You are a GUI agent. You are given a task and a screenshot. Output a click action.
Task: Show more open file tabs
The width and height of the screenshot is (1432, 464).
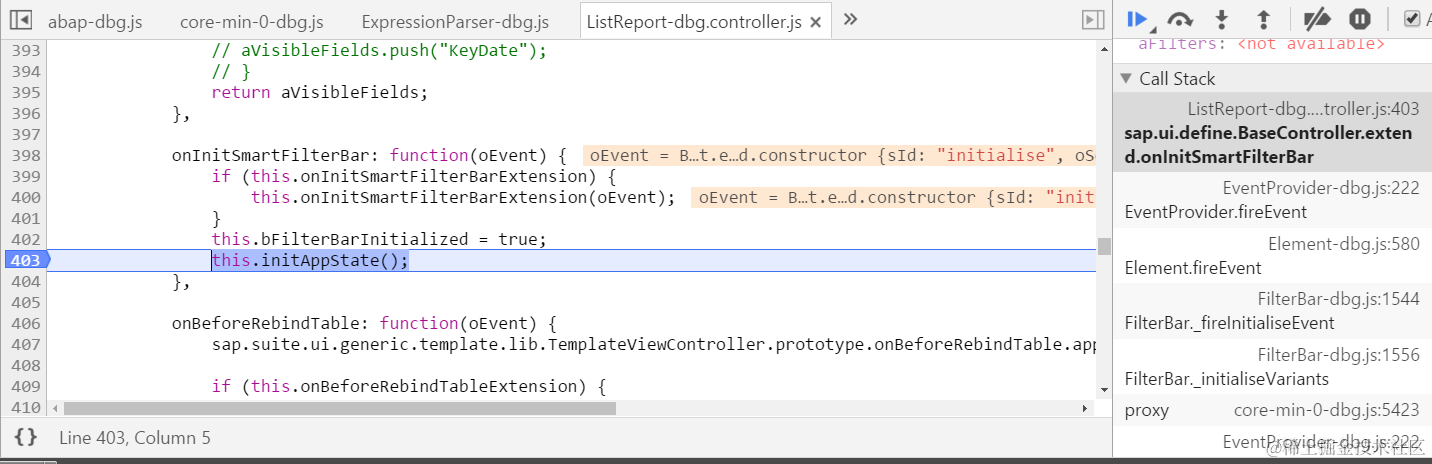coord(851,19)
